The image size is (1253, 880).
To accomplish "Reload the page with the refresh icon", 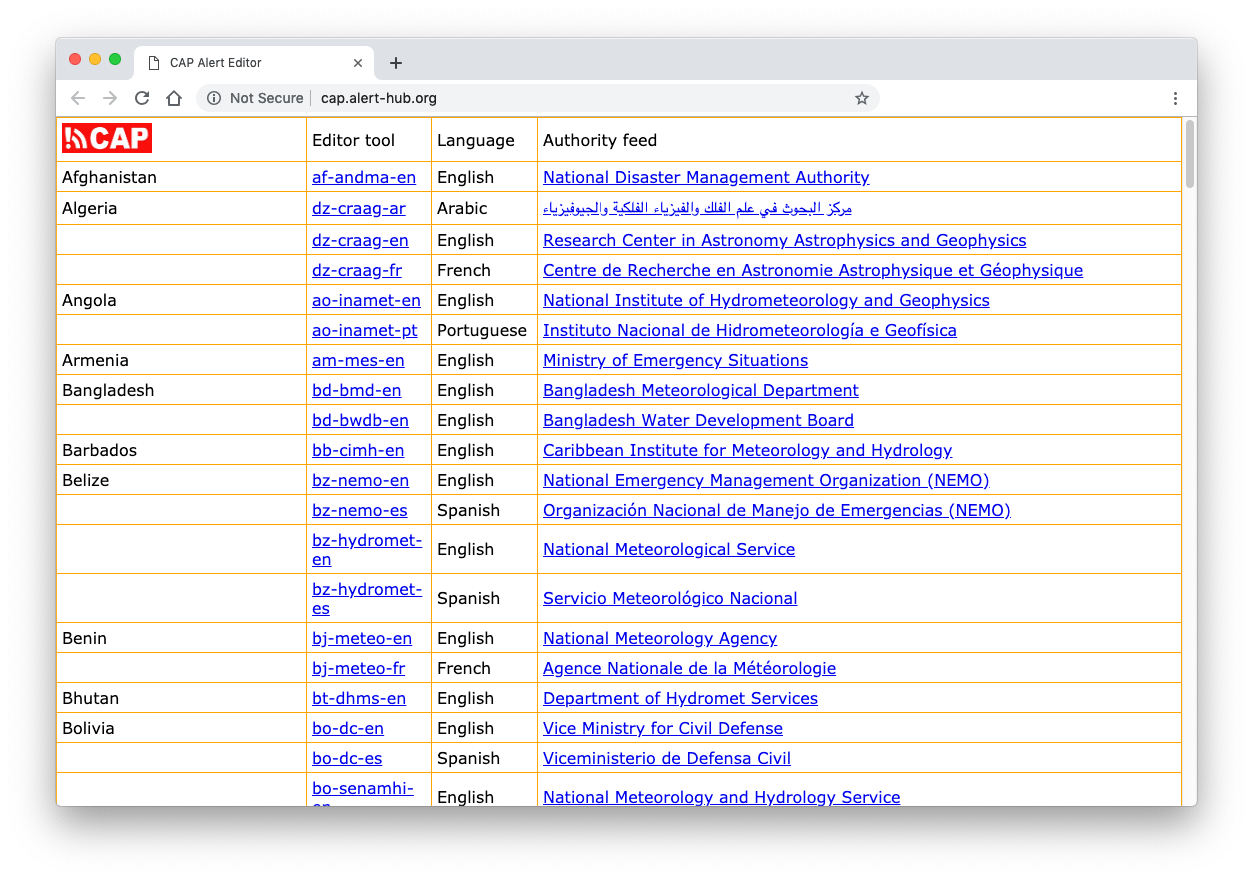I will click(142, 98).
